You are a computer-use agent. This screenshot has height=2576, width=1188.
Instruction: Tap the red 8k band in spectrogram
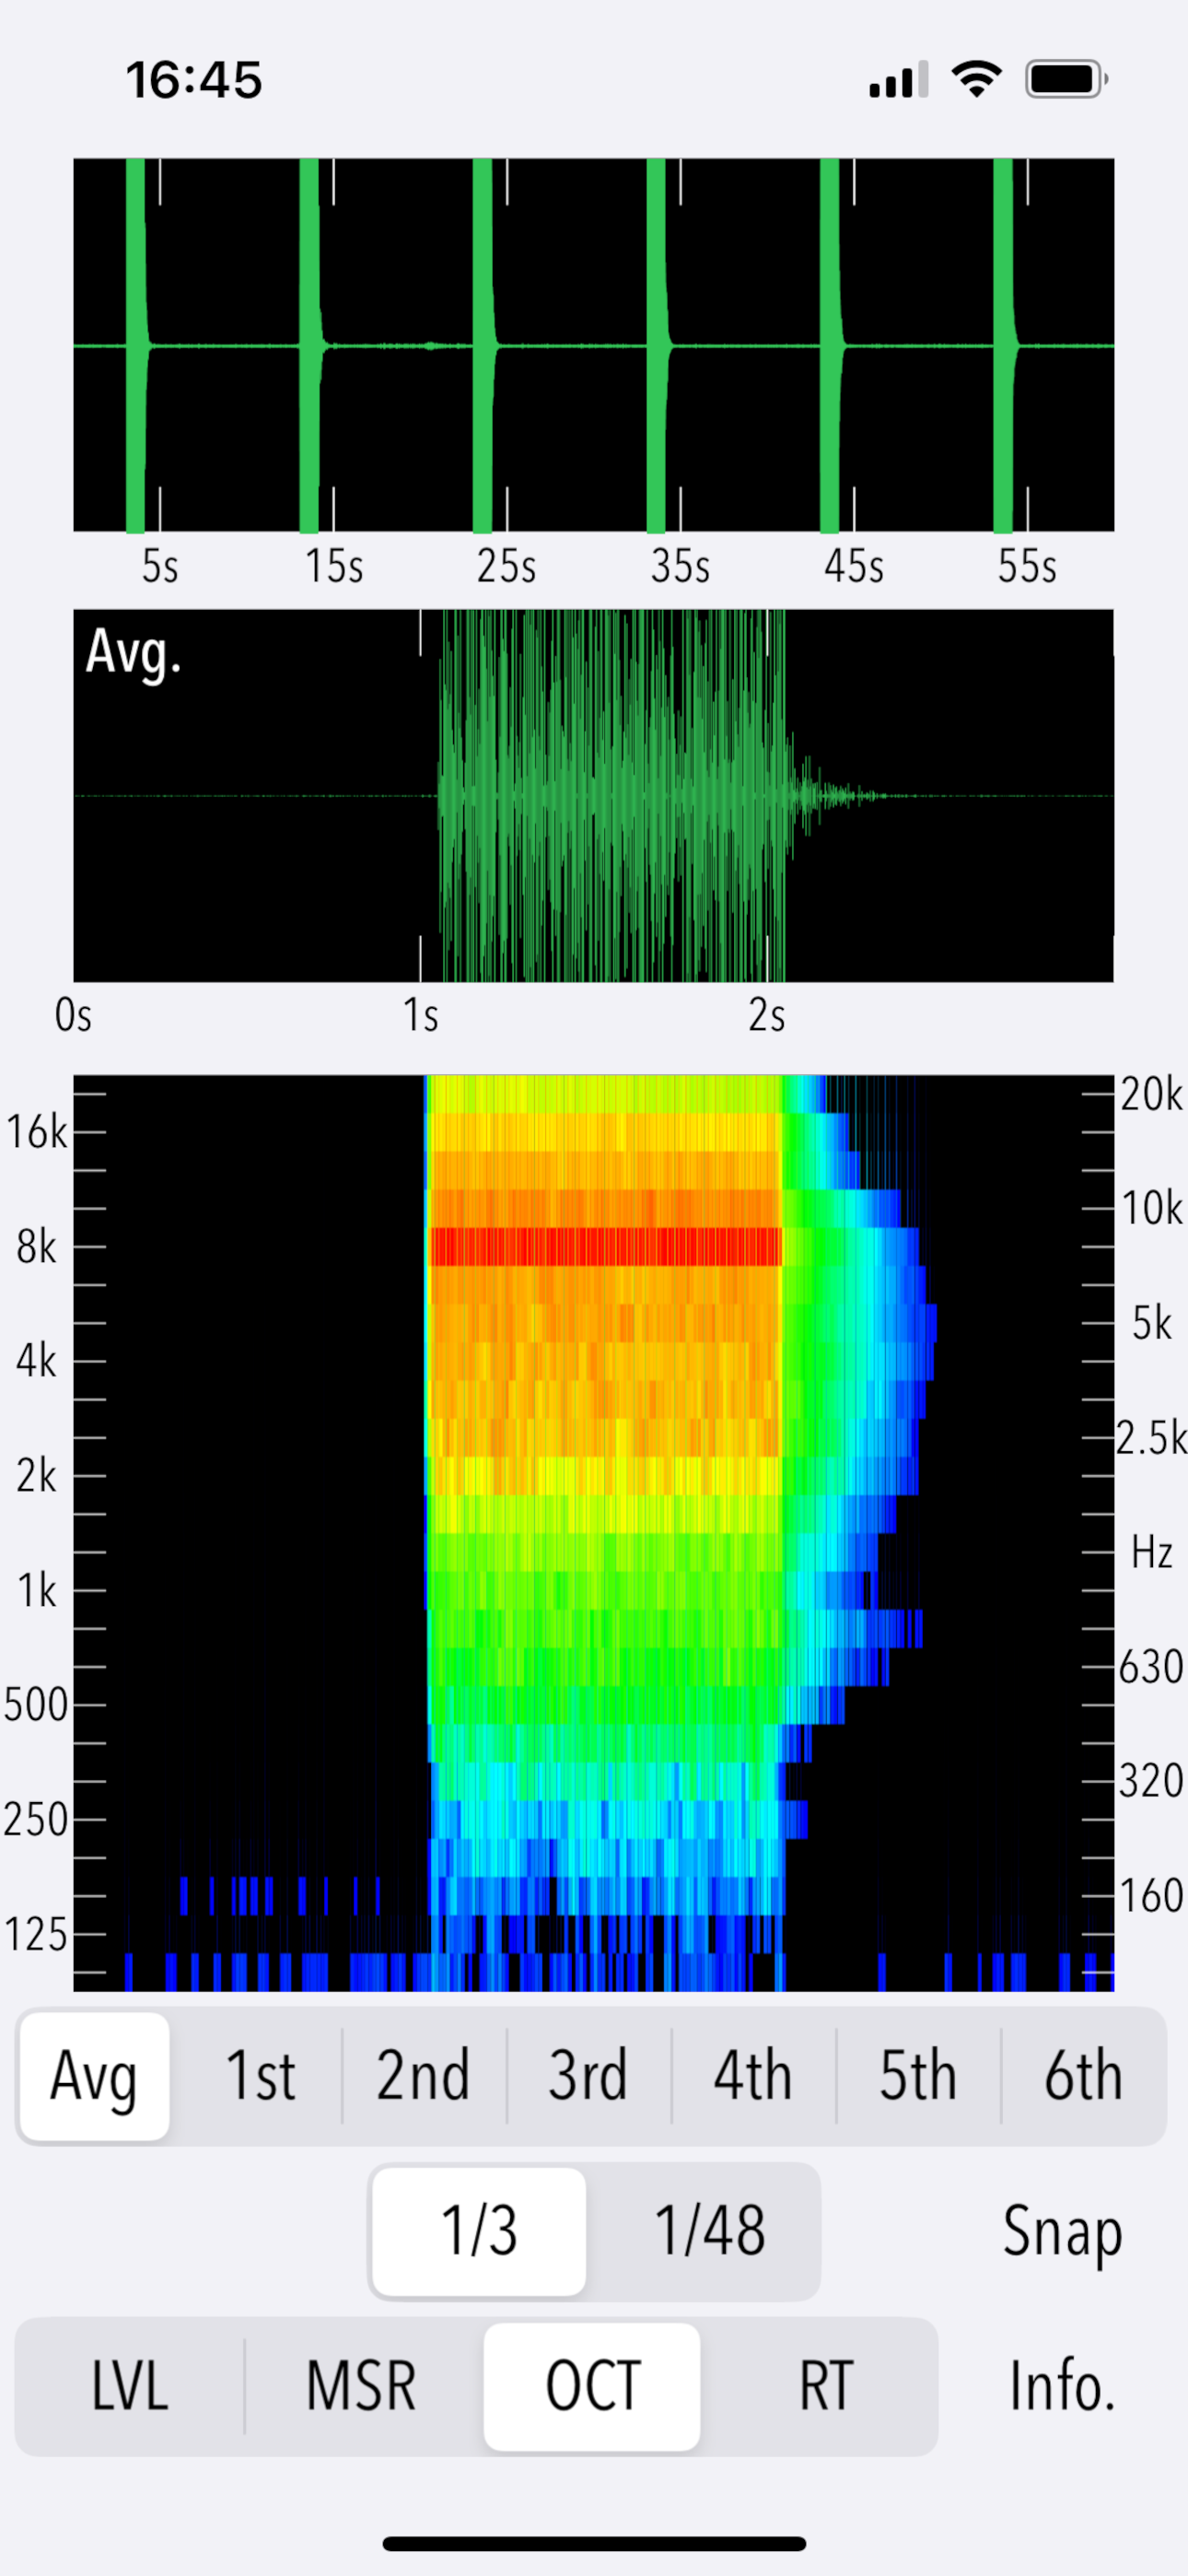tap(605, 1247)
